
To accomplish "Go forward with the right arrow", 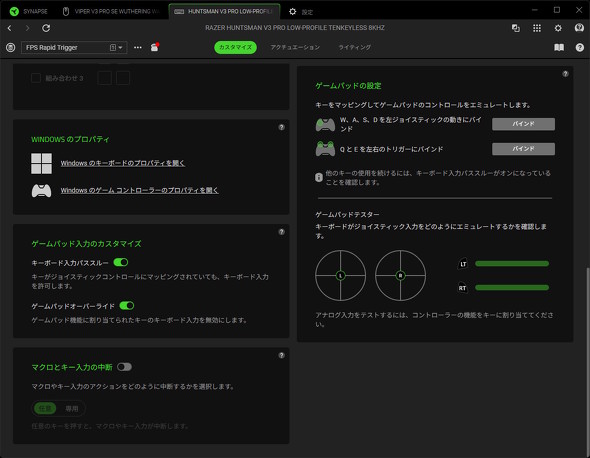I will click(27, 28).
